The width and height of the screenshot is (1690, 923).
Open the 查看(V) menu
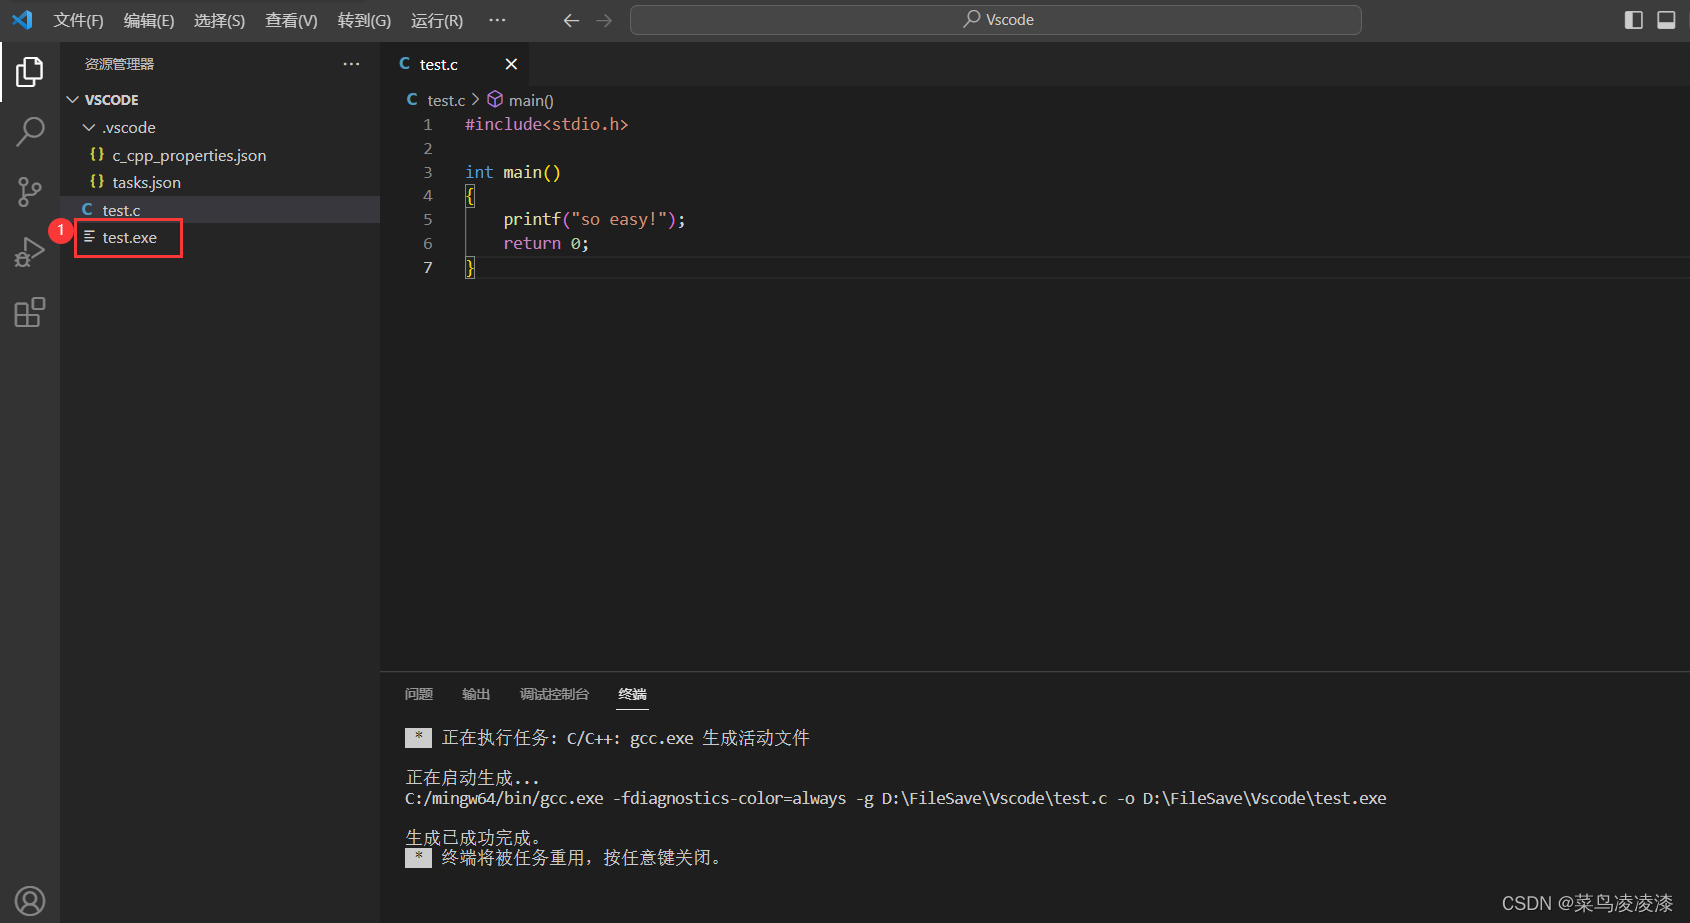tap(291, 20)
